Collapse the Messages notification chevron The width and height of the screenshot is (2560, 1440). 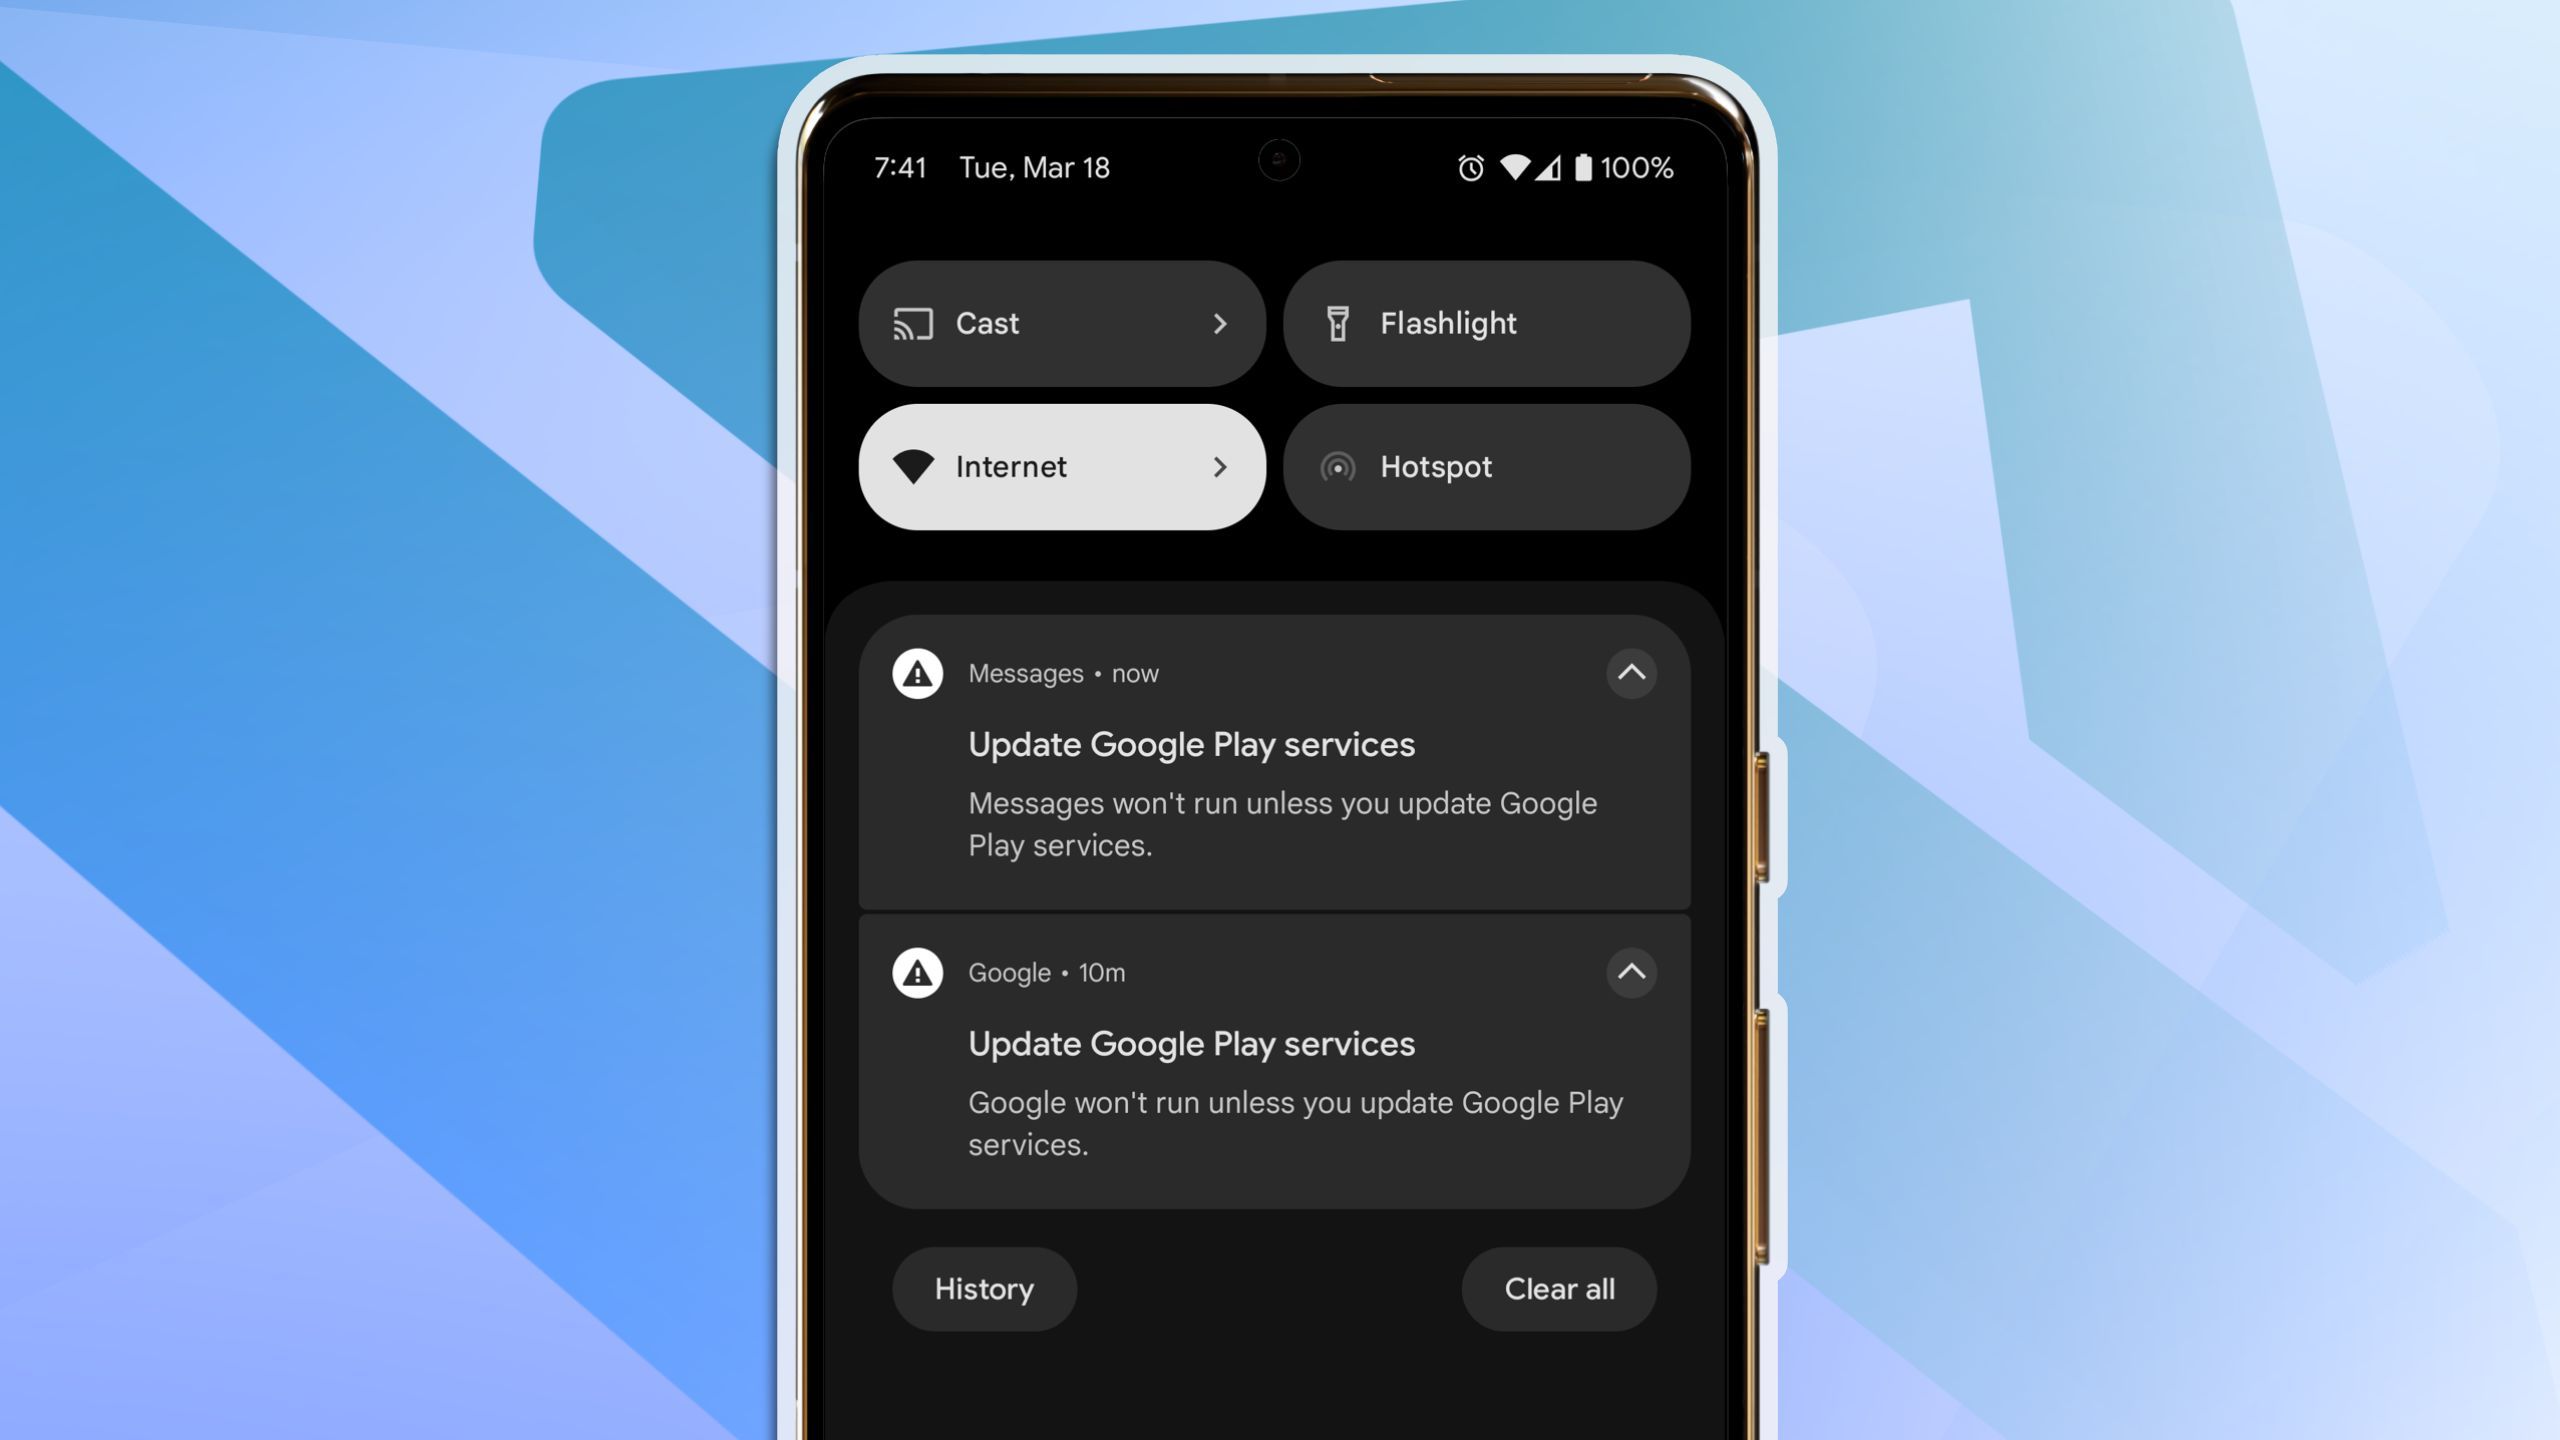[x=1632, y=673]
